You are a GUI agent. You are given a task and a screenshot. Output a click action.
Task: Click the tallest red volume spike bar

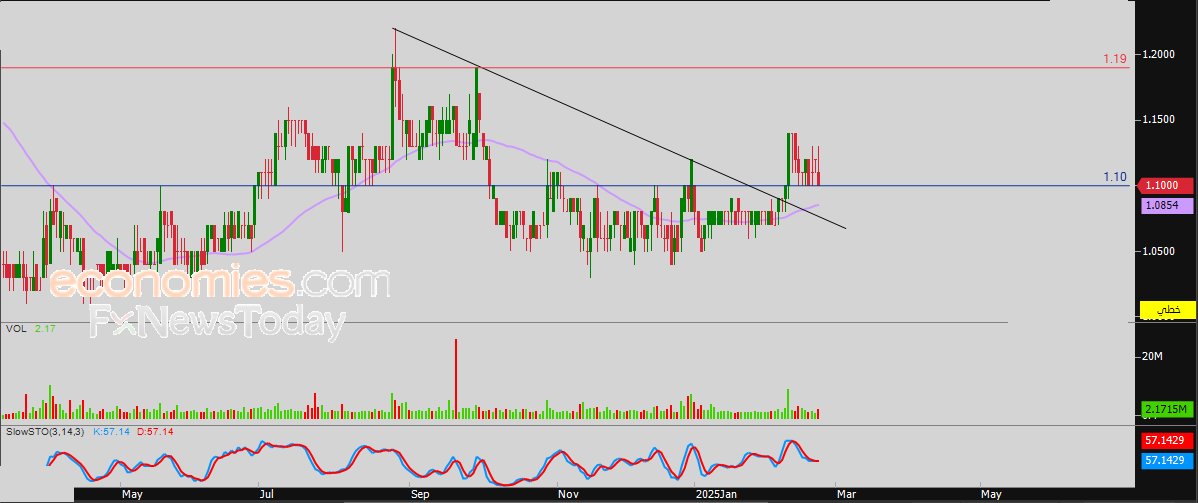click(456, 378)
